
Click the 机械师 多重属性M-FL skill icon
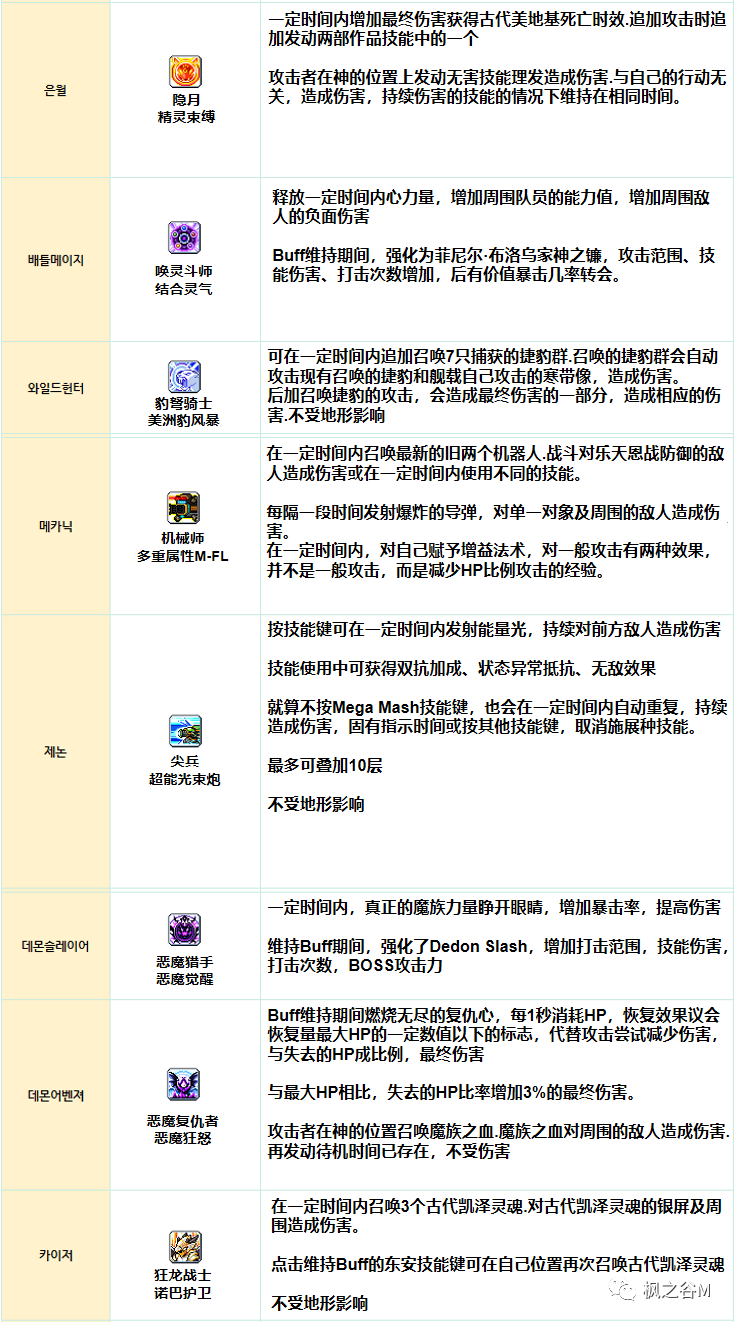pos(184,508)
